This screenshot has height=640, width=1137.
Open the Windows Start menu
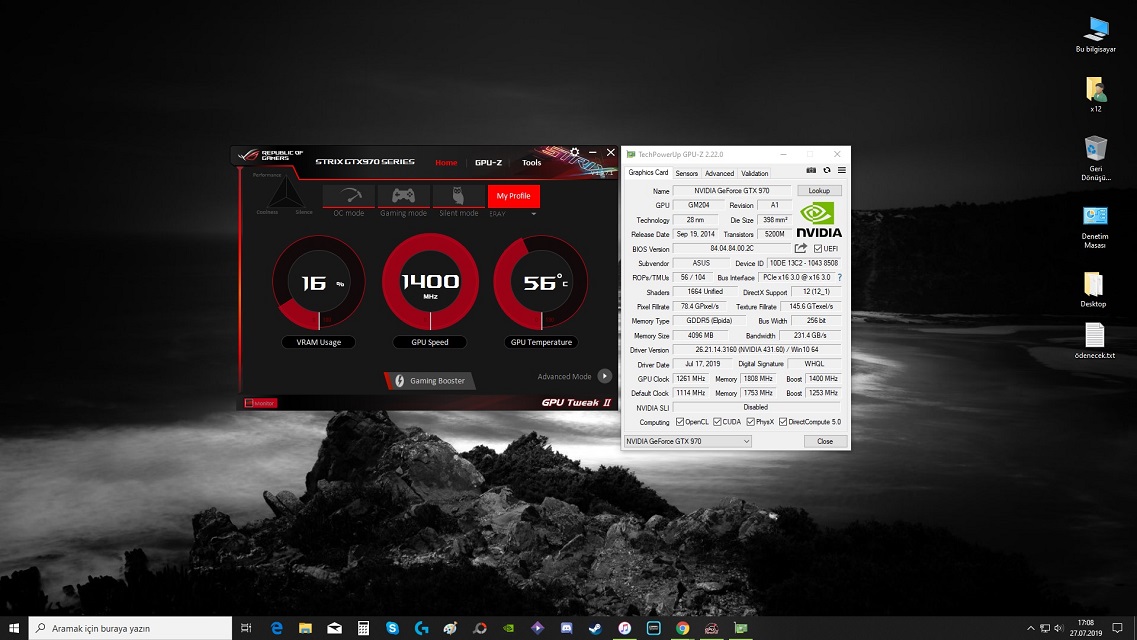14,628
